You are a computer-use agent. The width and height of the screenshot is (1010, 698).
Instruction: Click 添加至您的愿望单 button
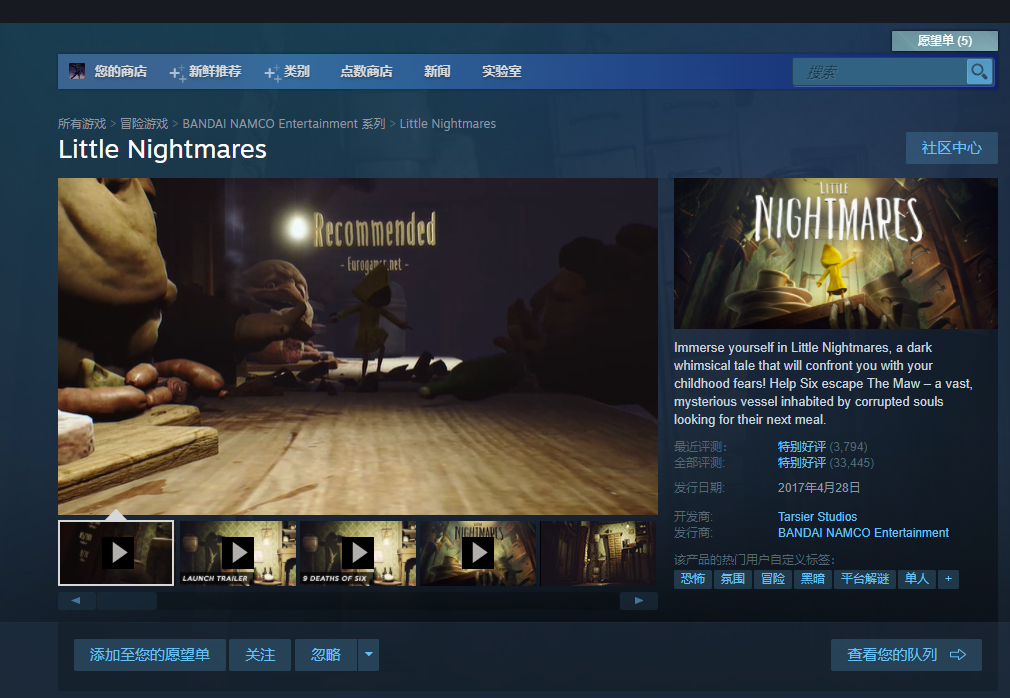click(149, 655)
